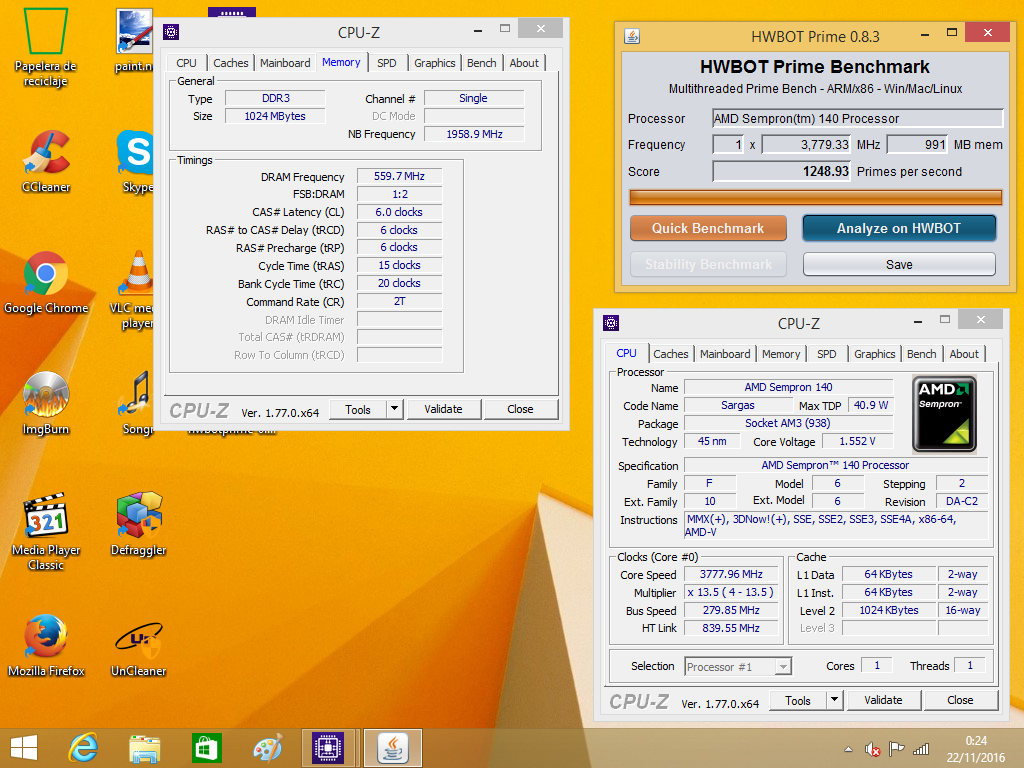Click the Tools button in the CPU-Z Memory window

coord(358,409)
